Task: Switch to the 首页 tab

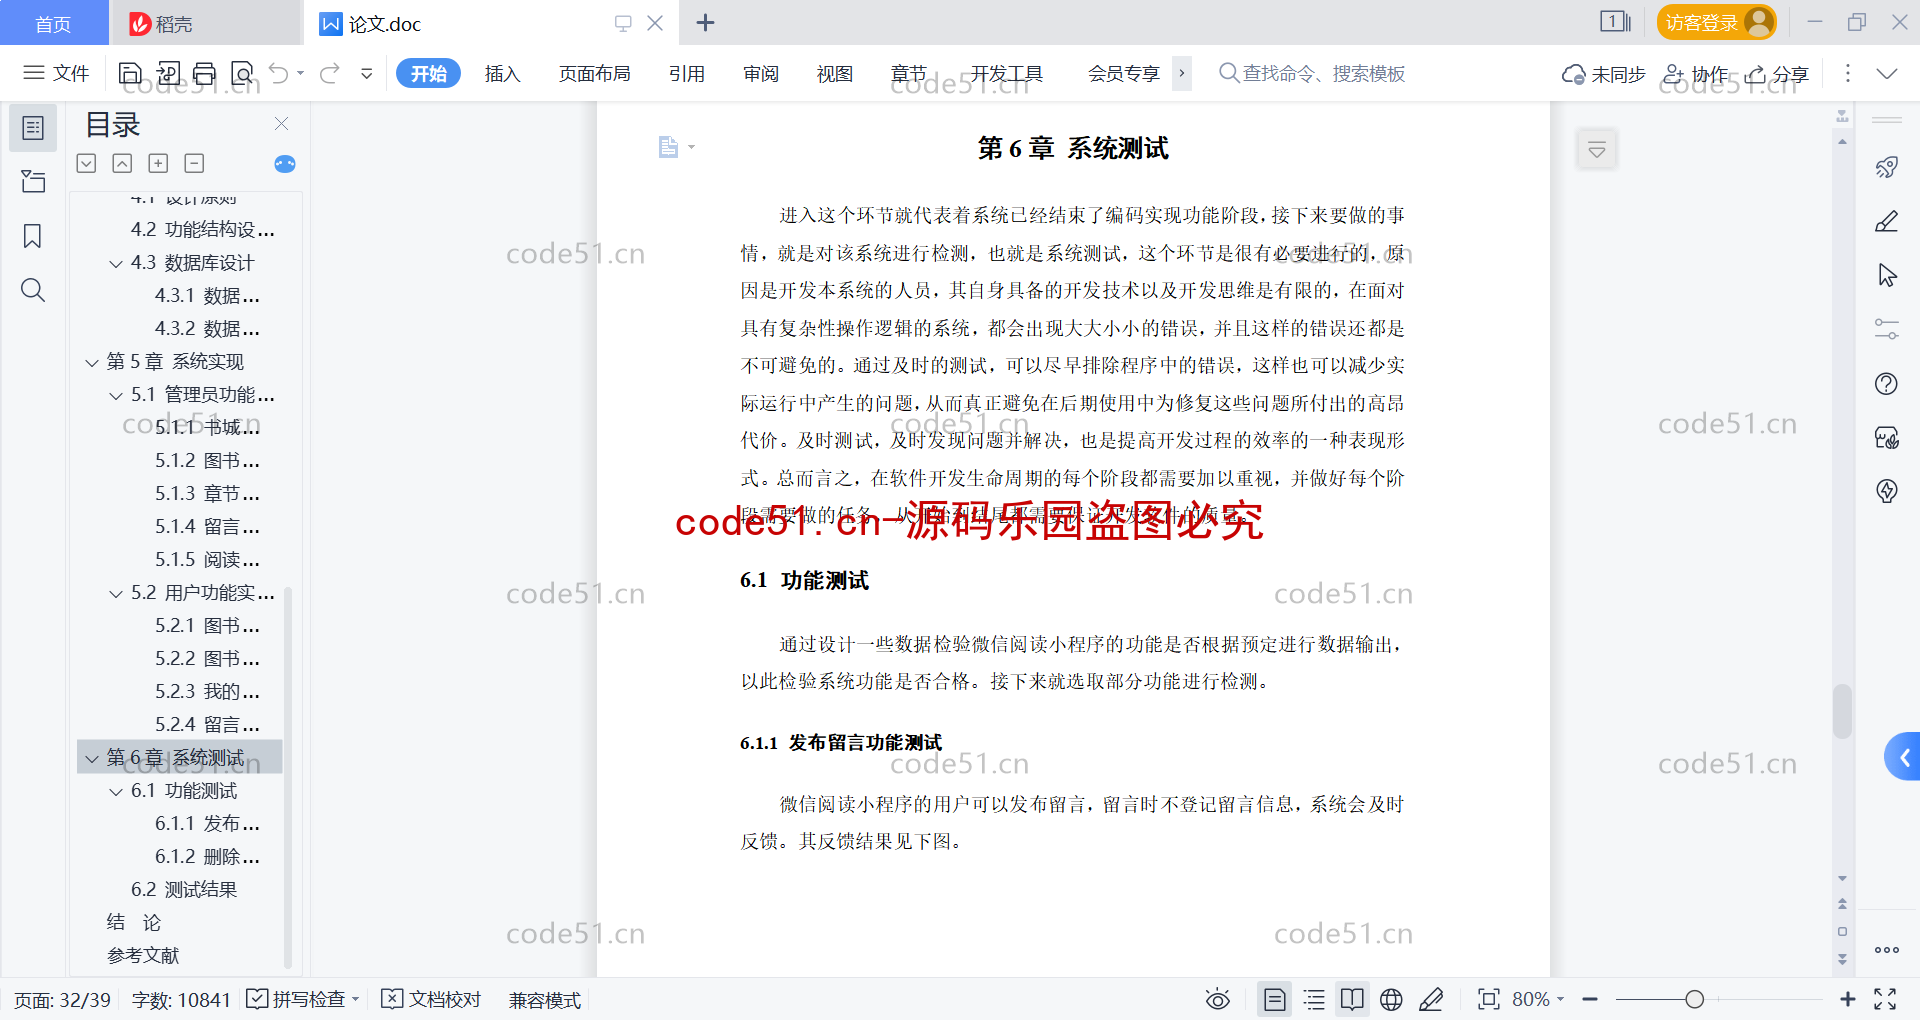Action: [x=53, y=23]
